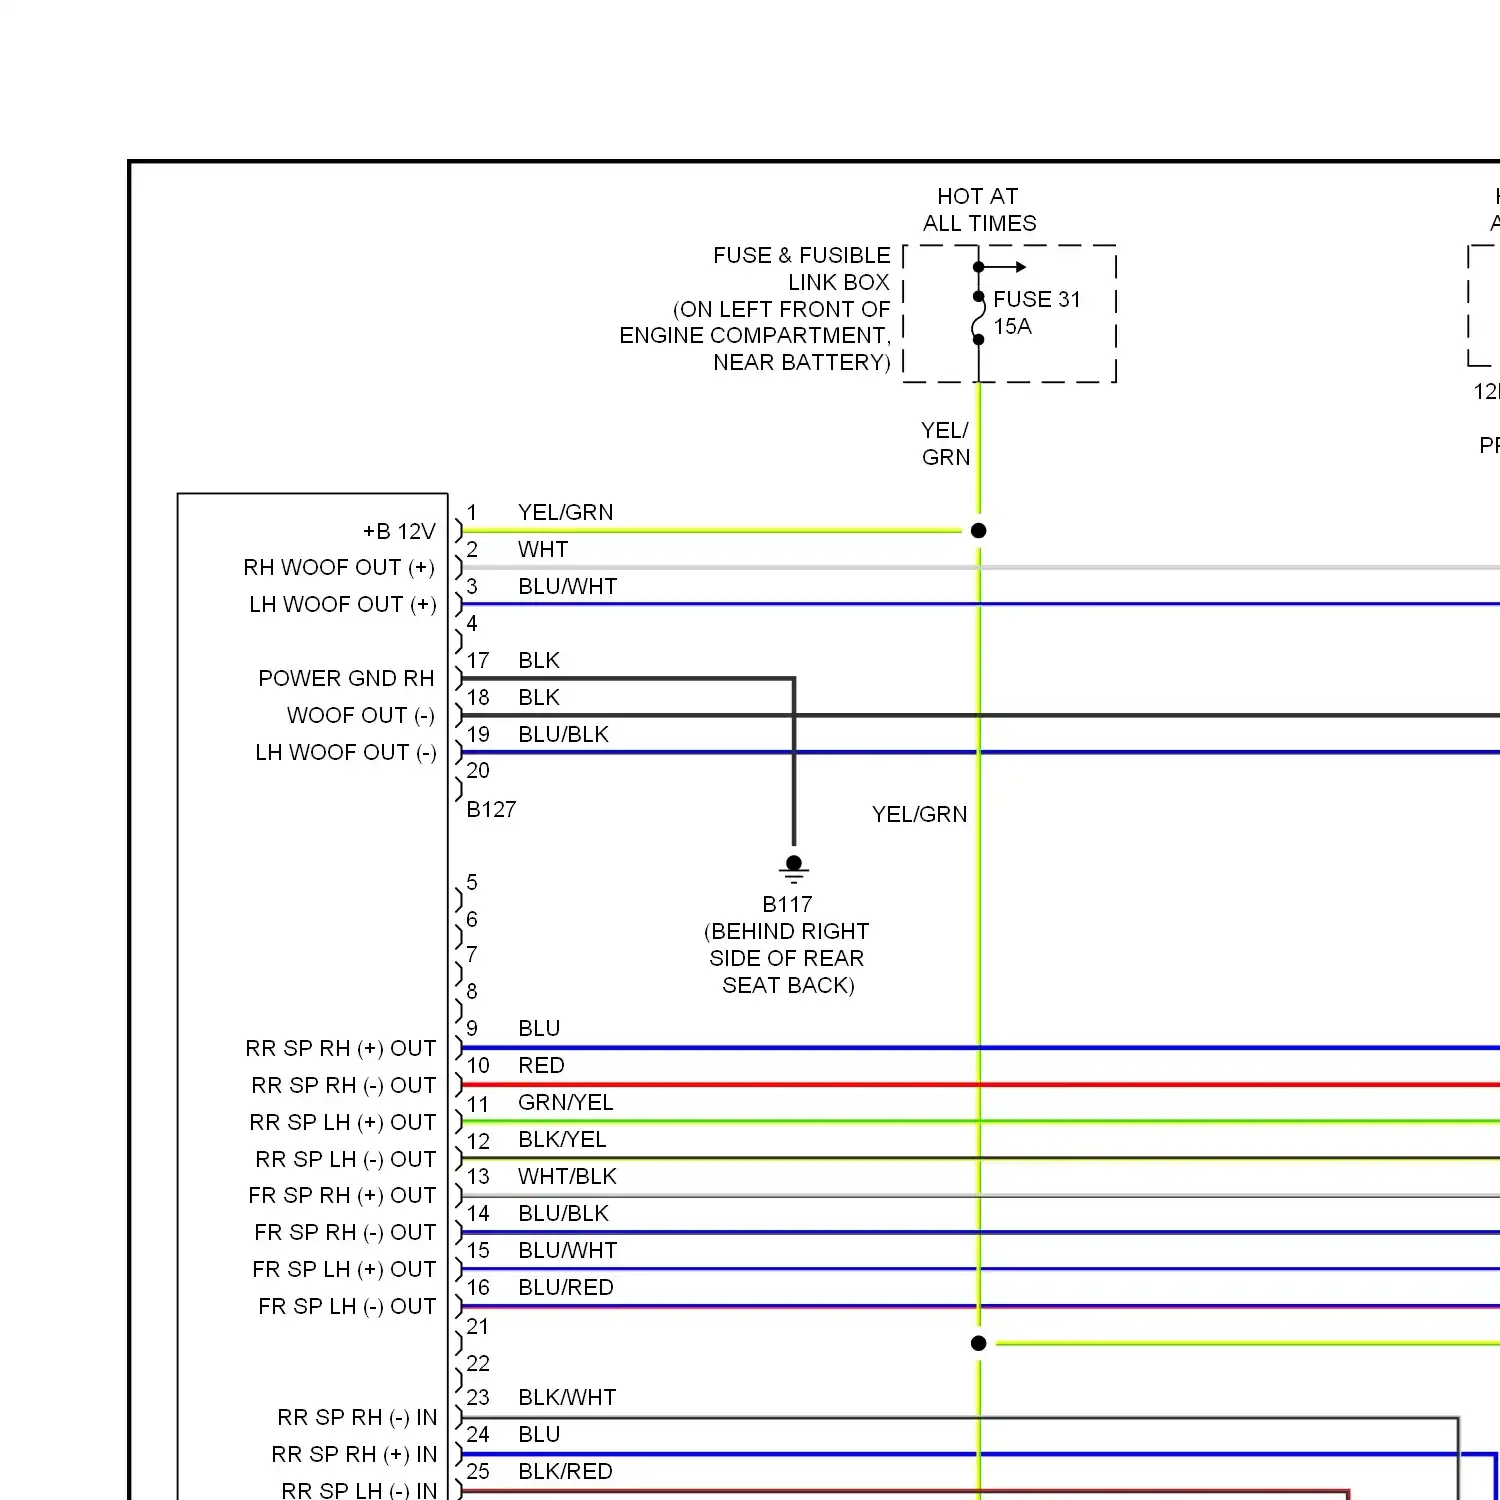Click the RR SP LH (-) OUT label
1500x1500 pixels.
point(346,1160)
